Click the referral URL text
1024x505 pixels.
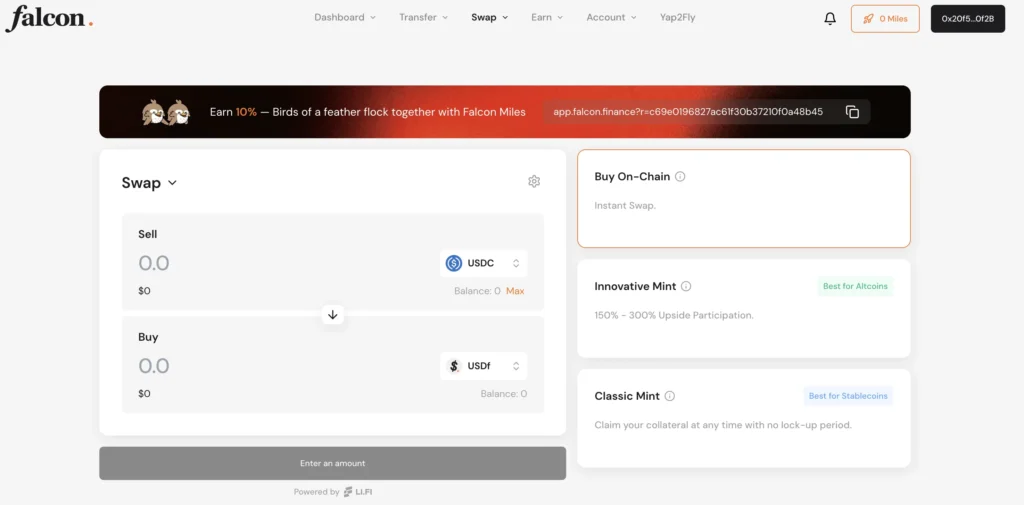tap(688, 112)
